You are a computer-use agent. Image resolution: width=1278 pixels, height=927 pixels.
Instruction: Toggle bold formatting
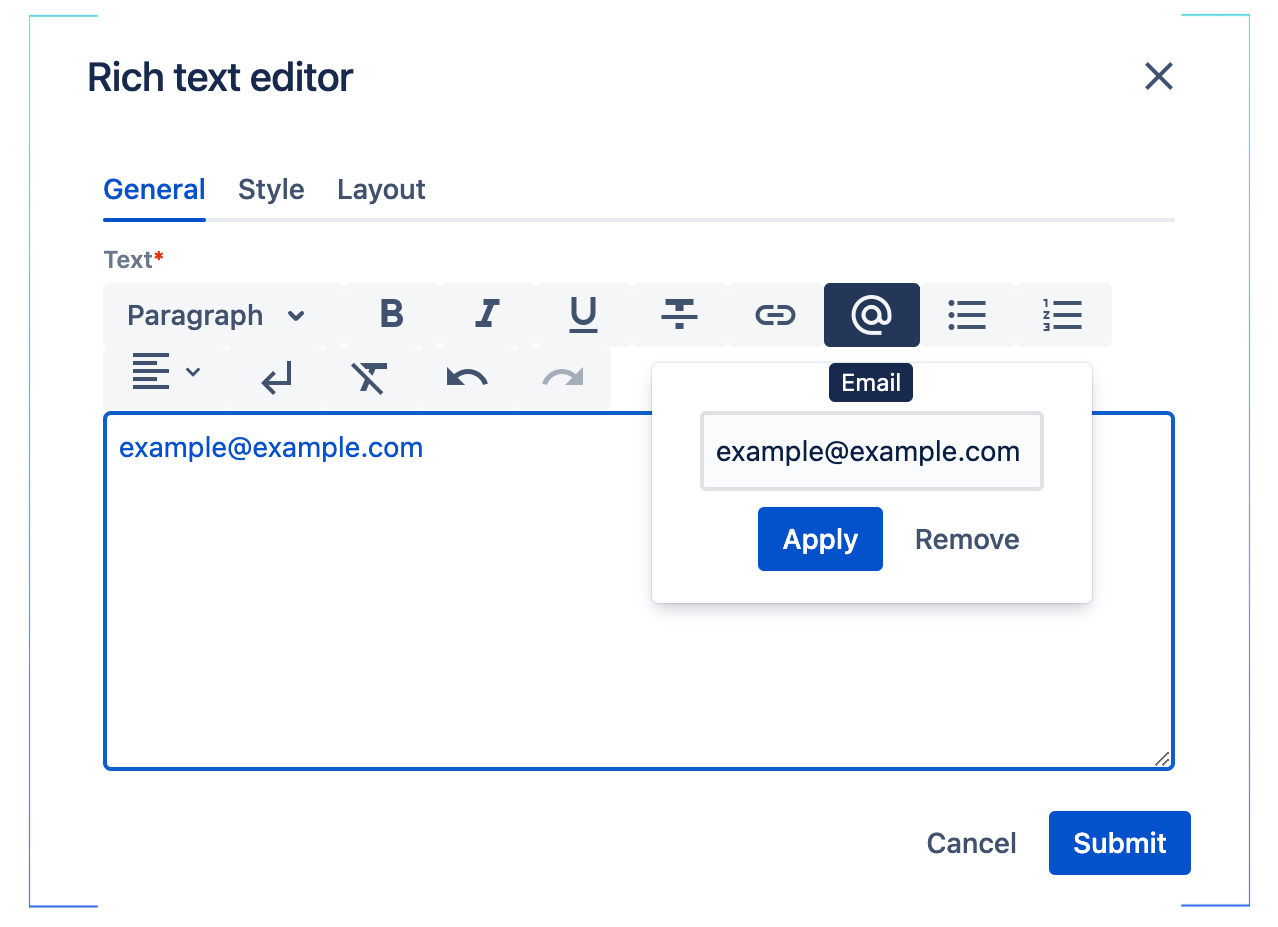(x=391, y=315)
